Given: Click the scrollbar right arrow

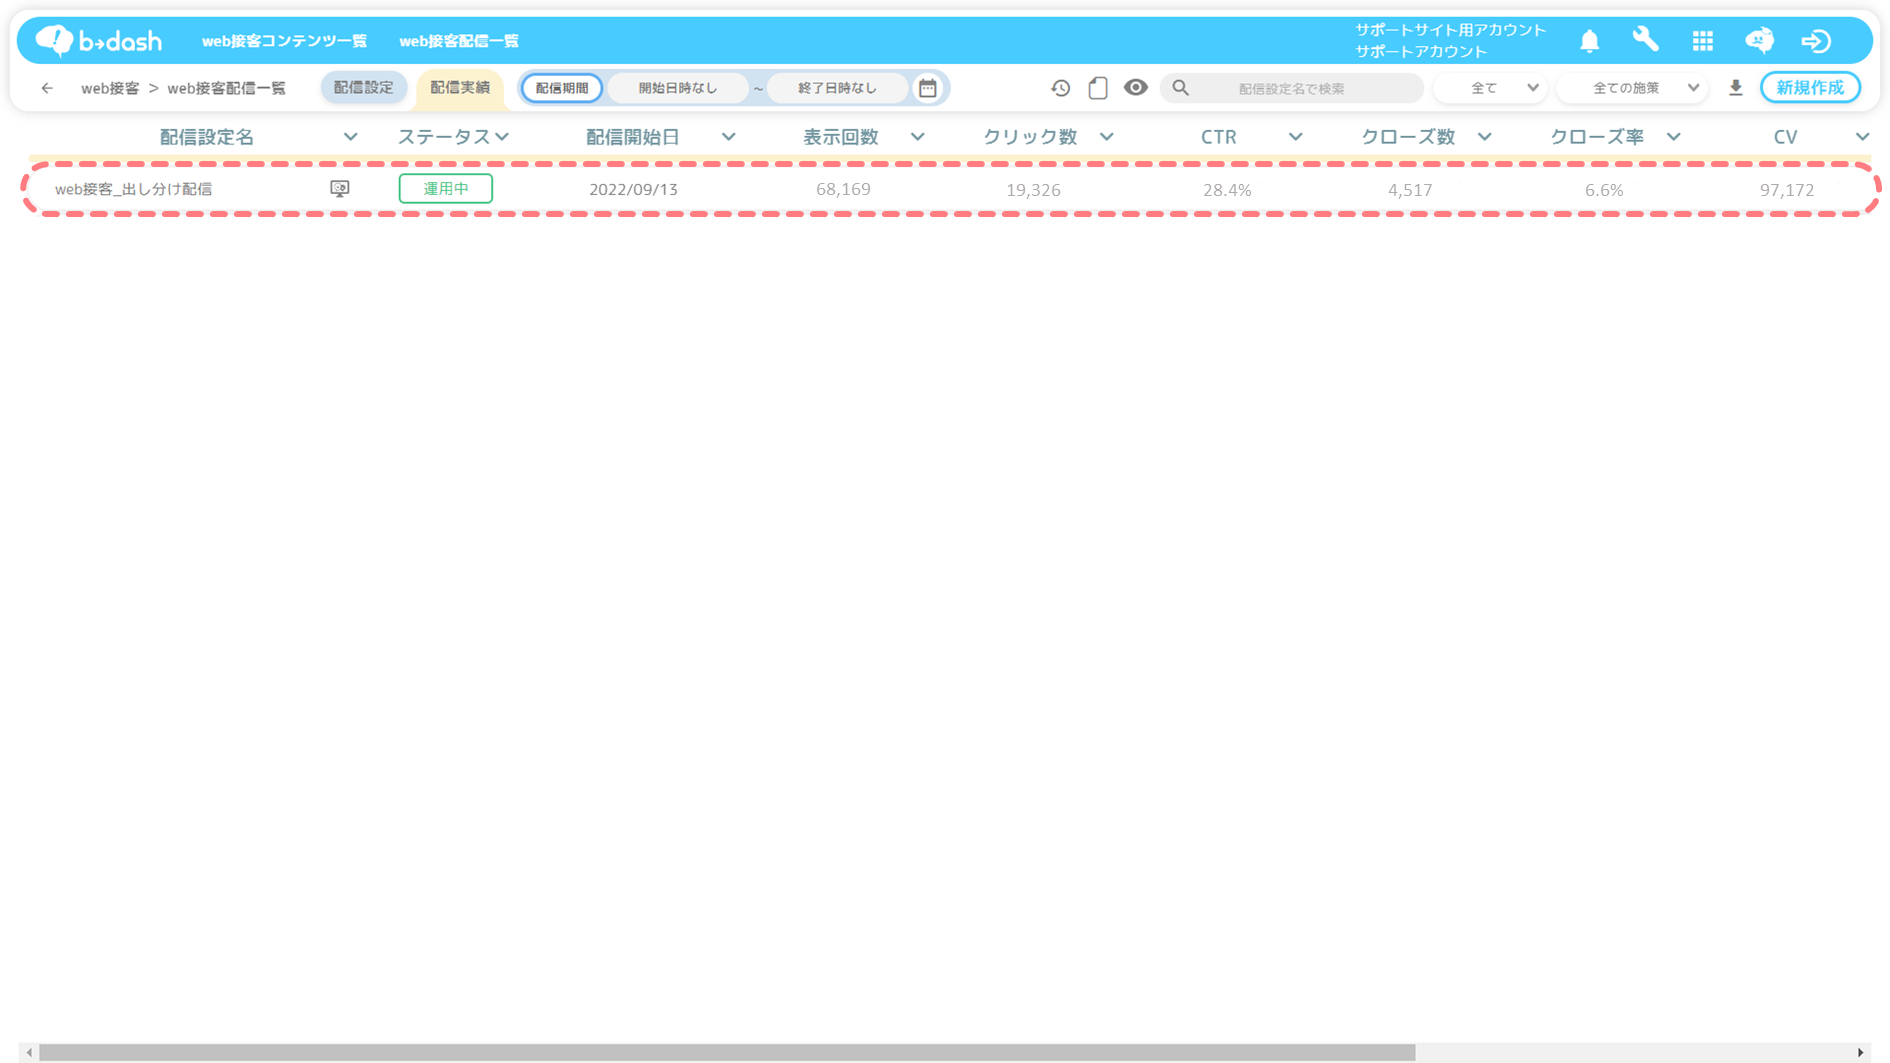Looking at the screenshot, I should (1860, 1052).
